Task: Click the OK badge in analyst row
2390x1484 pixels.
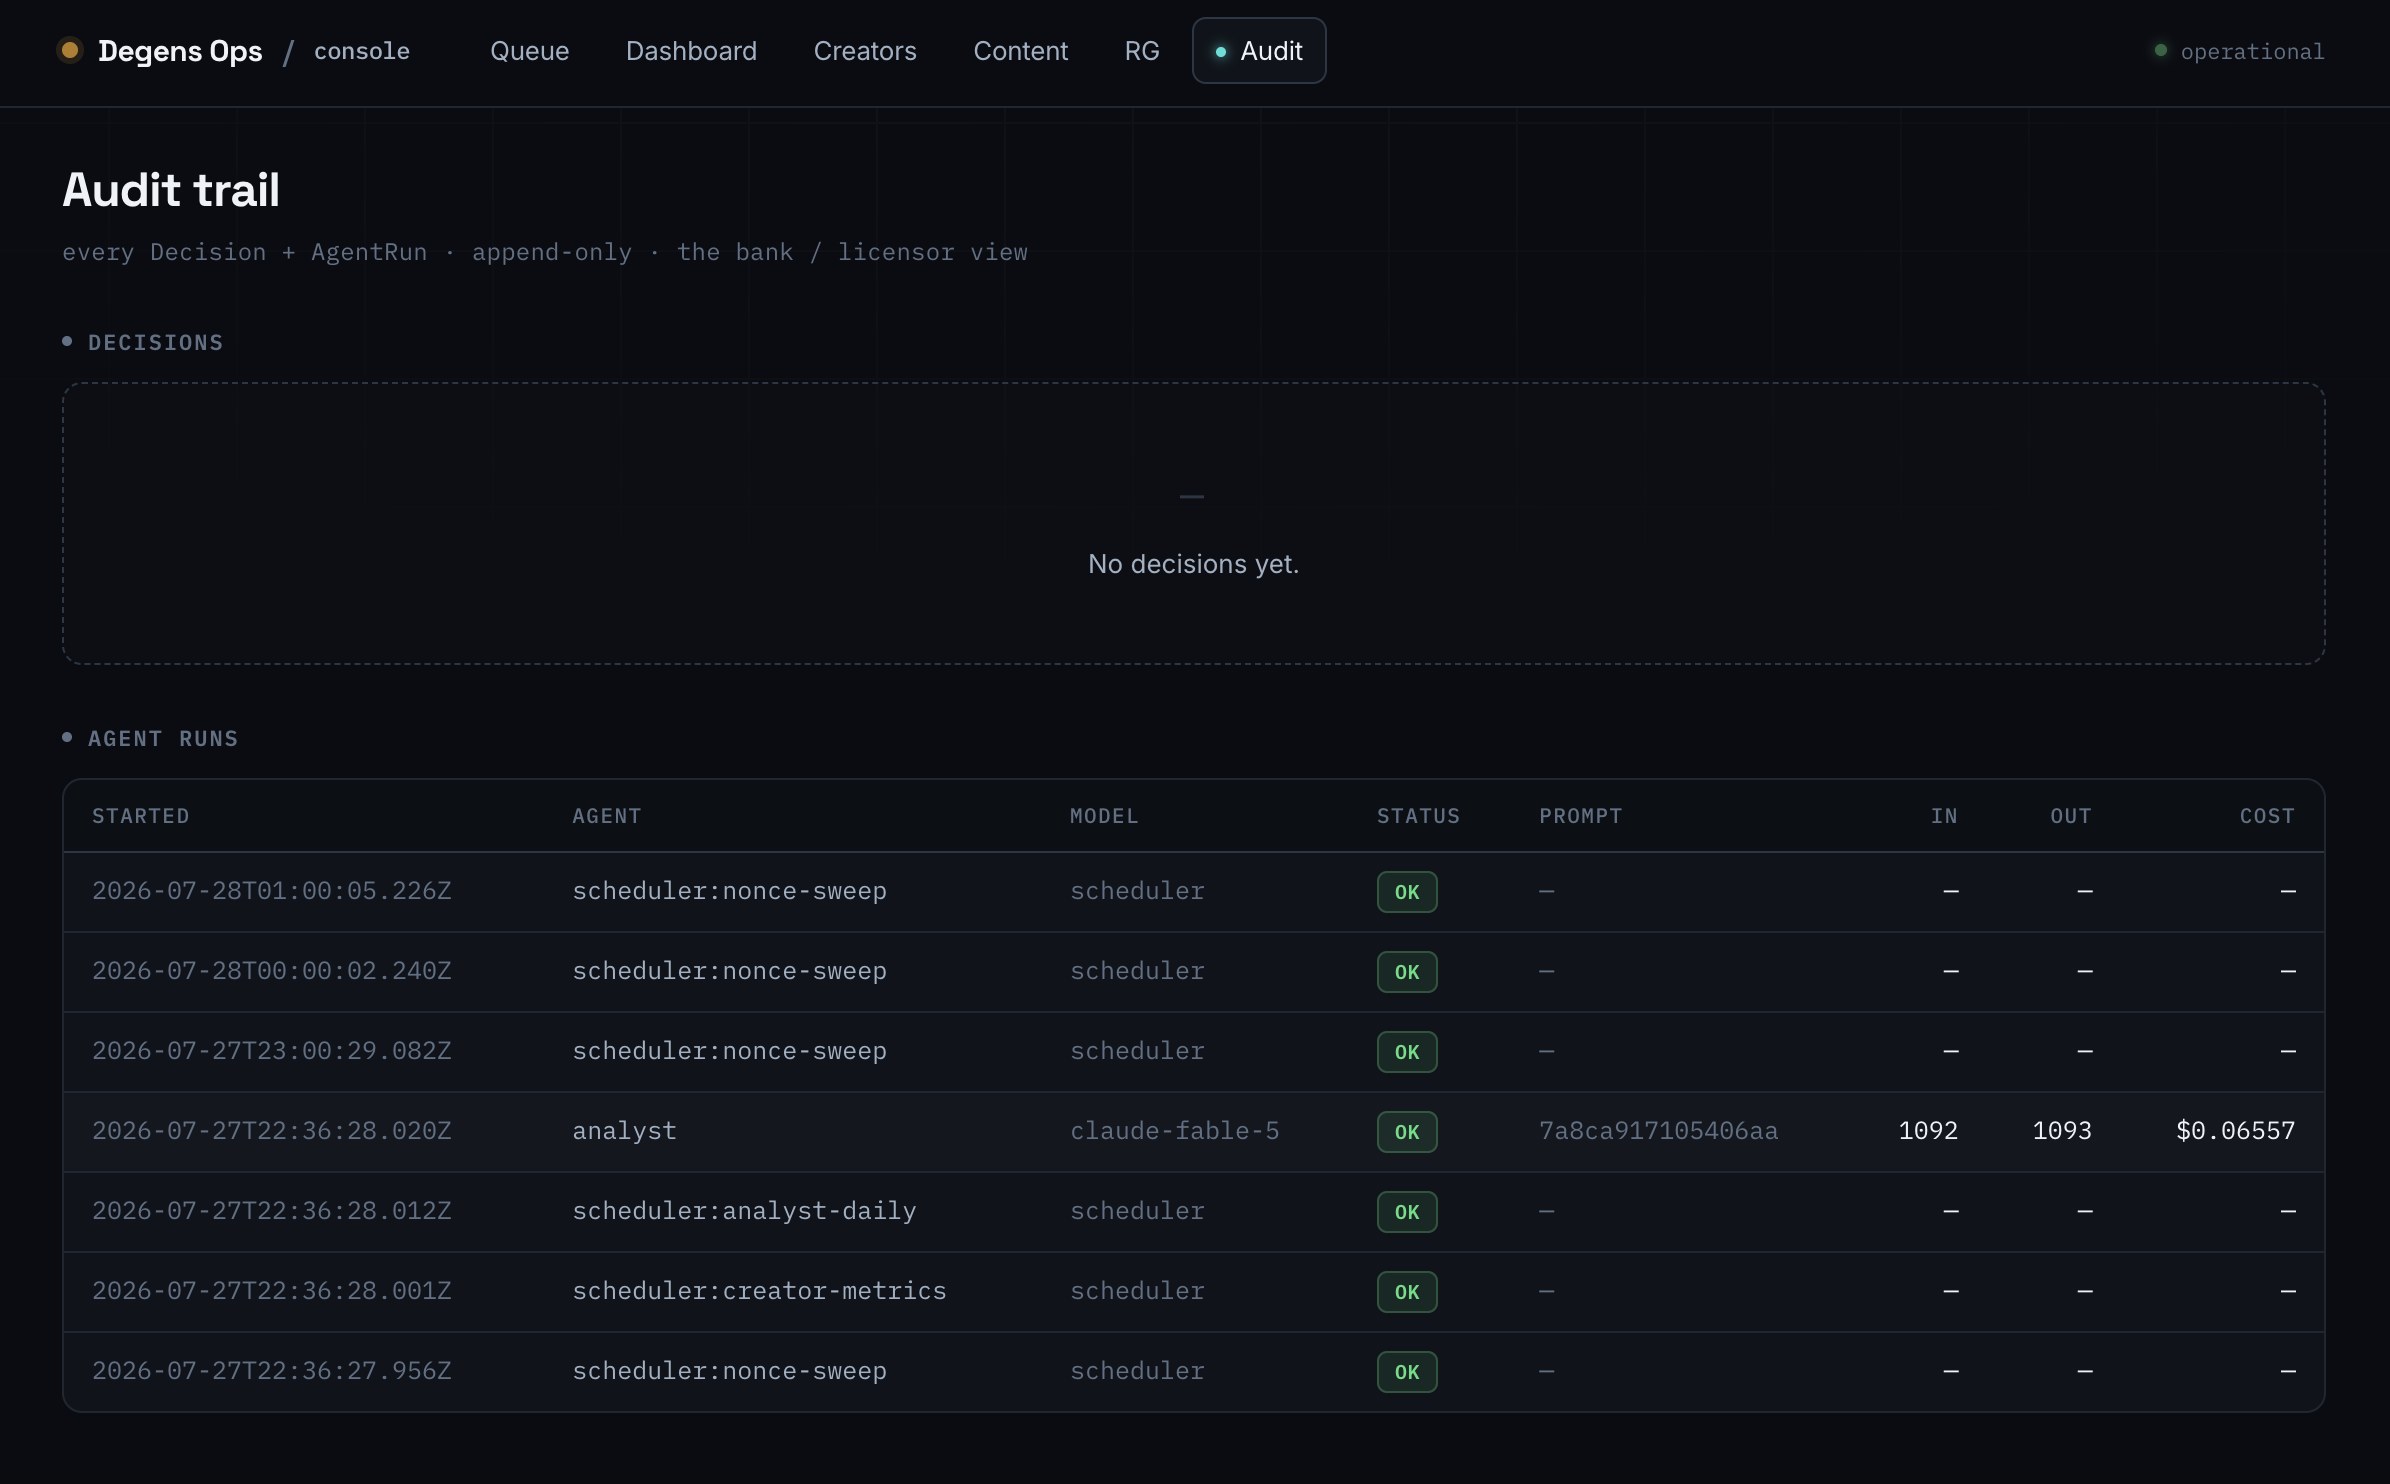Action: point(1407,1132)
